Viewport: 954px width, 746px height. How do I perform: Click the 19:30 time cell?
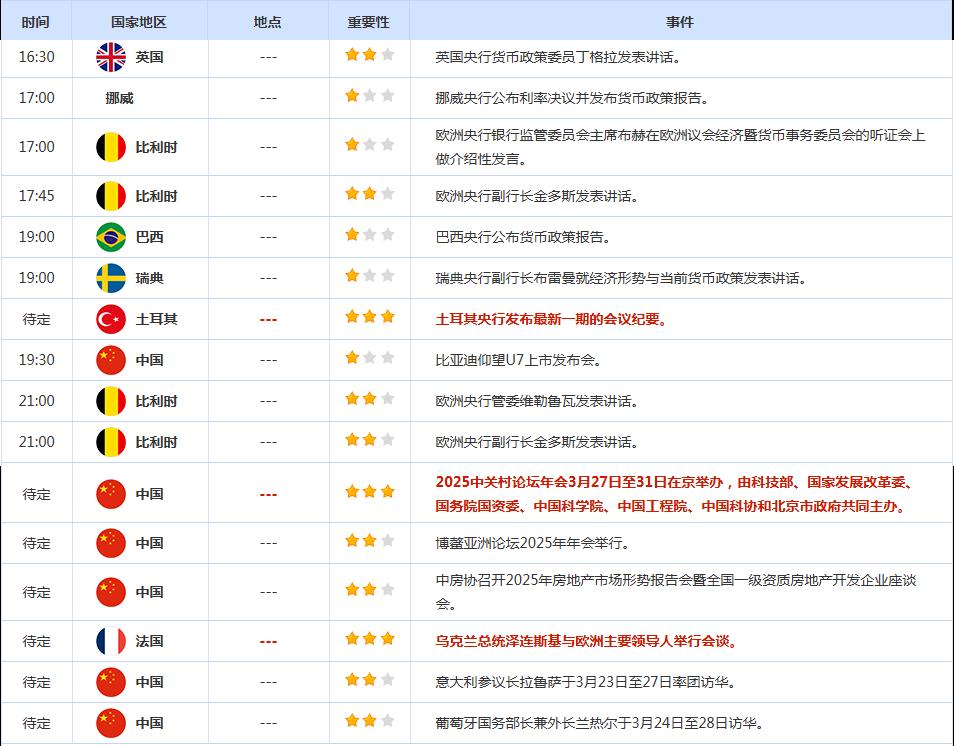pyautogui.click(x=37, y=360)
